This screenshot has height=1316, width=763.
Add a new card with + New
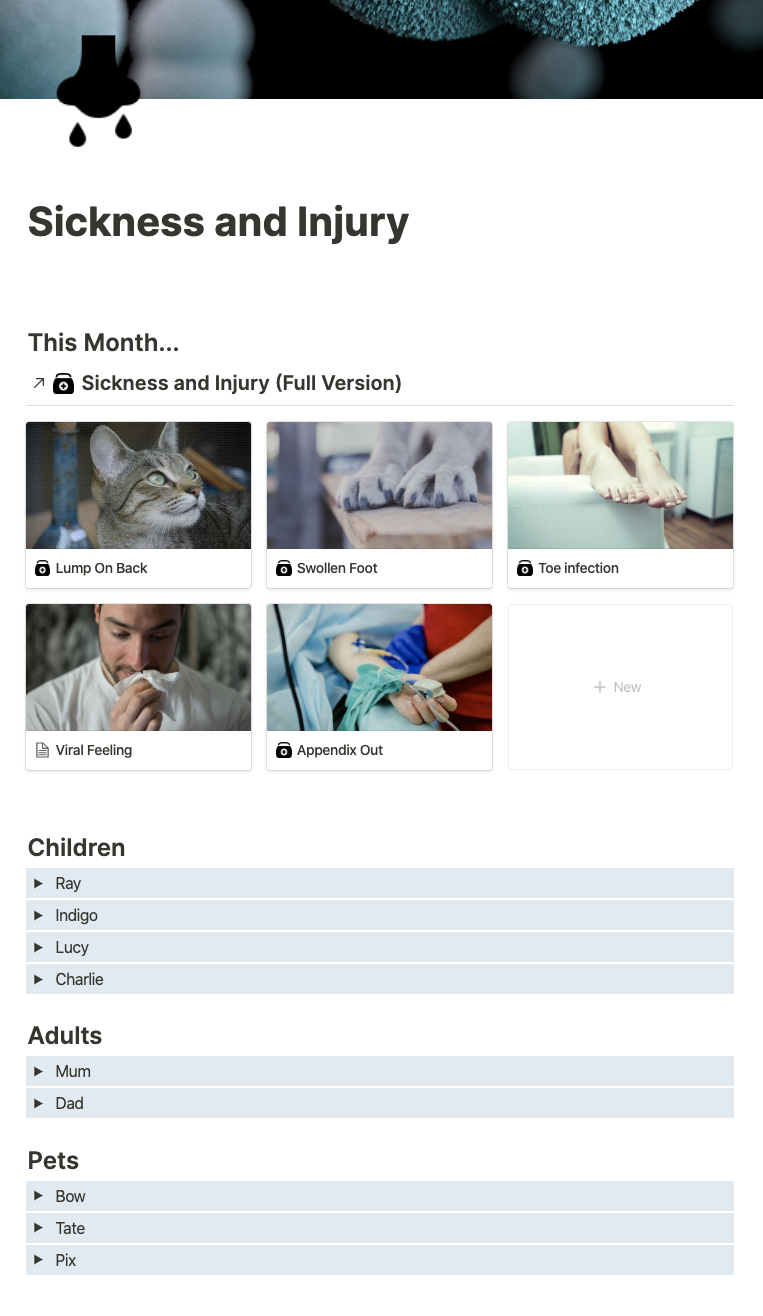[x=620, y=687]
